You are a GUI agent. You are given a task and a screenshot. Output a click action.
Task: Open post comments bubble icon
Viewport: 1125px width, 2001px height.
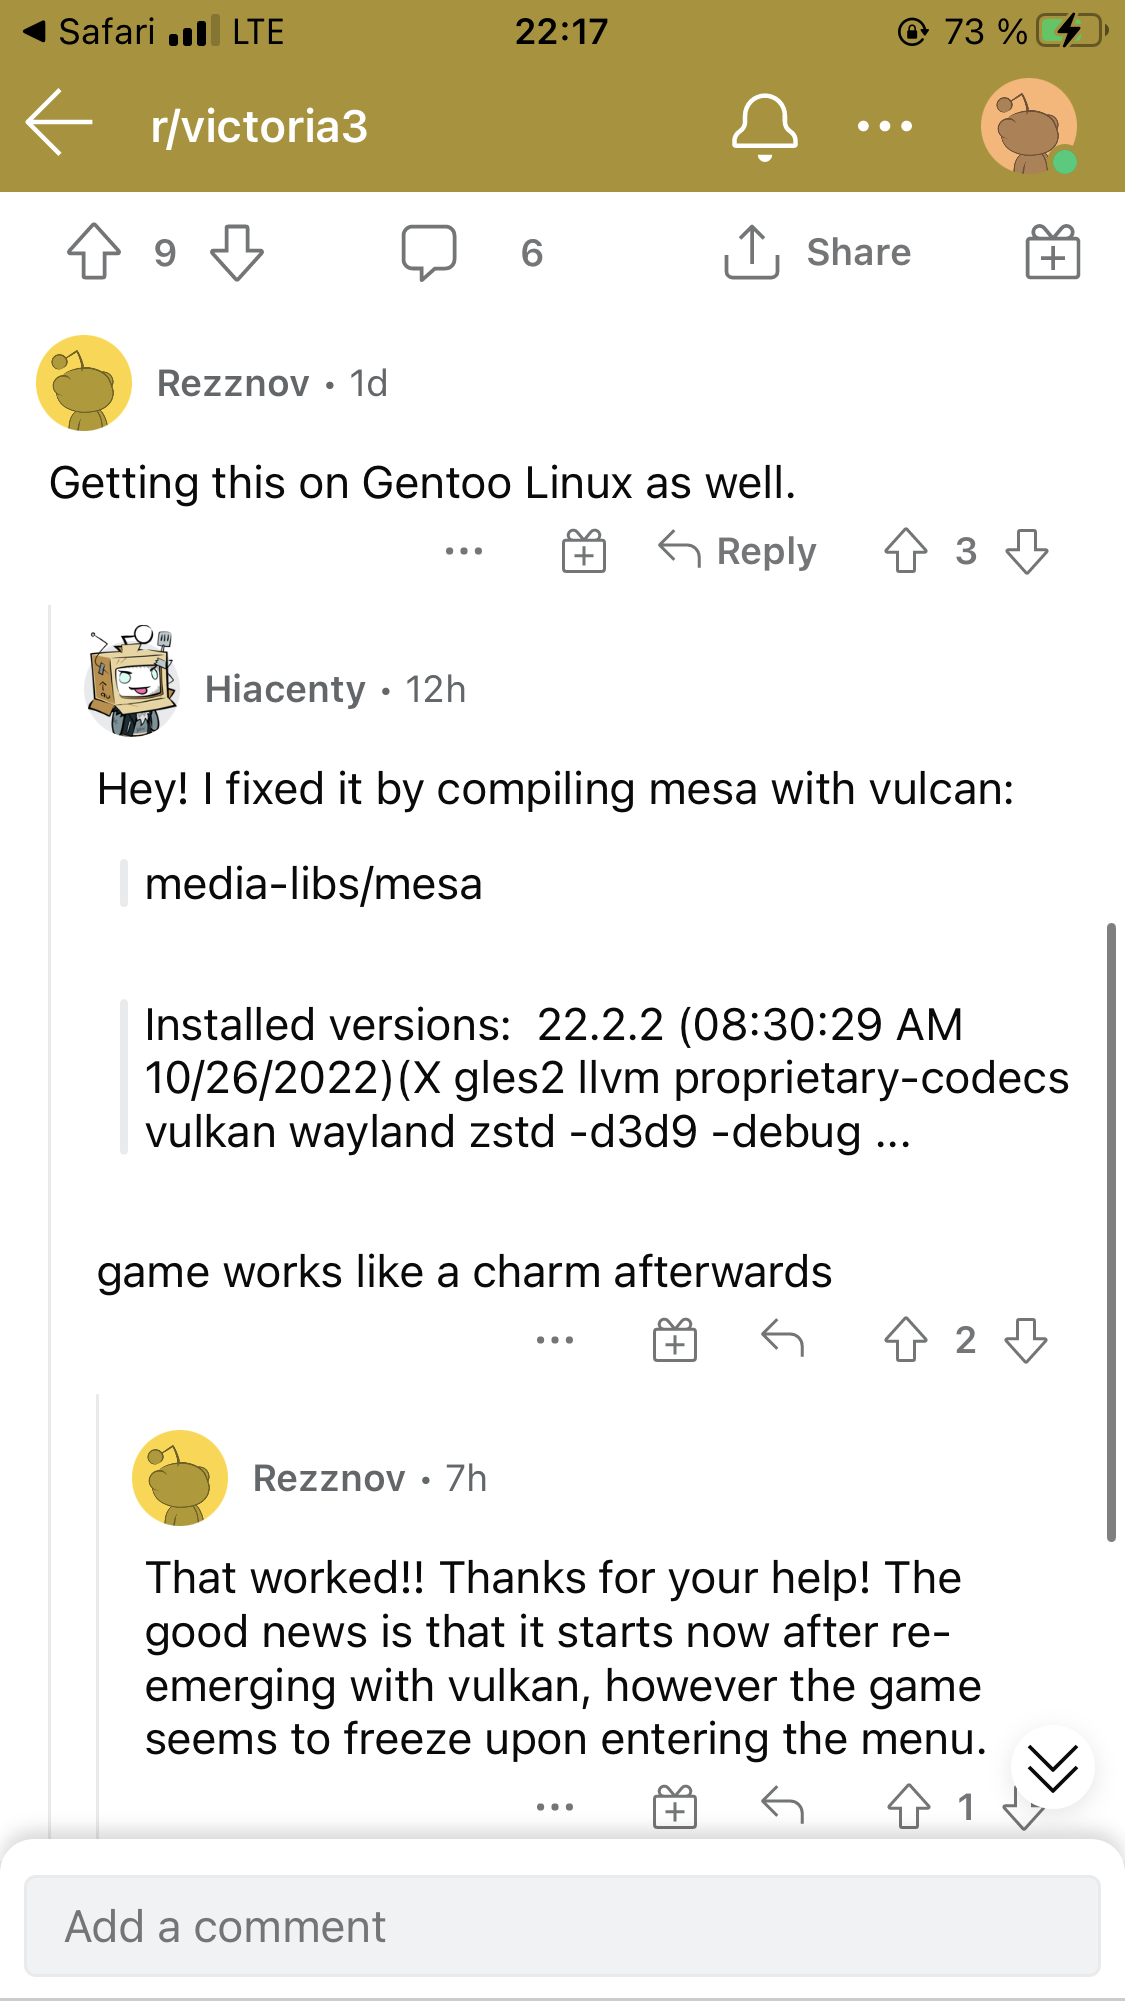click(x=429, y=252)
